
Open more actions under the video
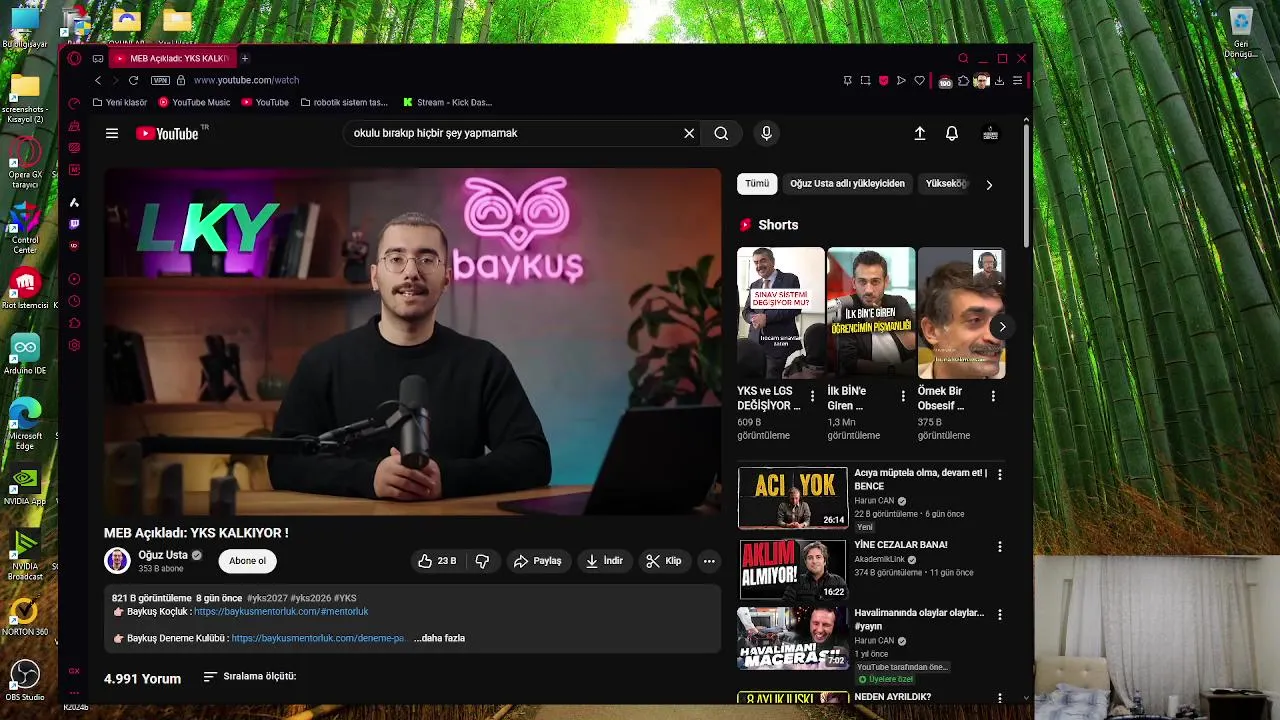tap(709, 561)
